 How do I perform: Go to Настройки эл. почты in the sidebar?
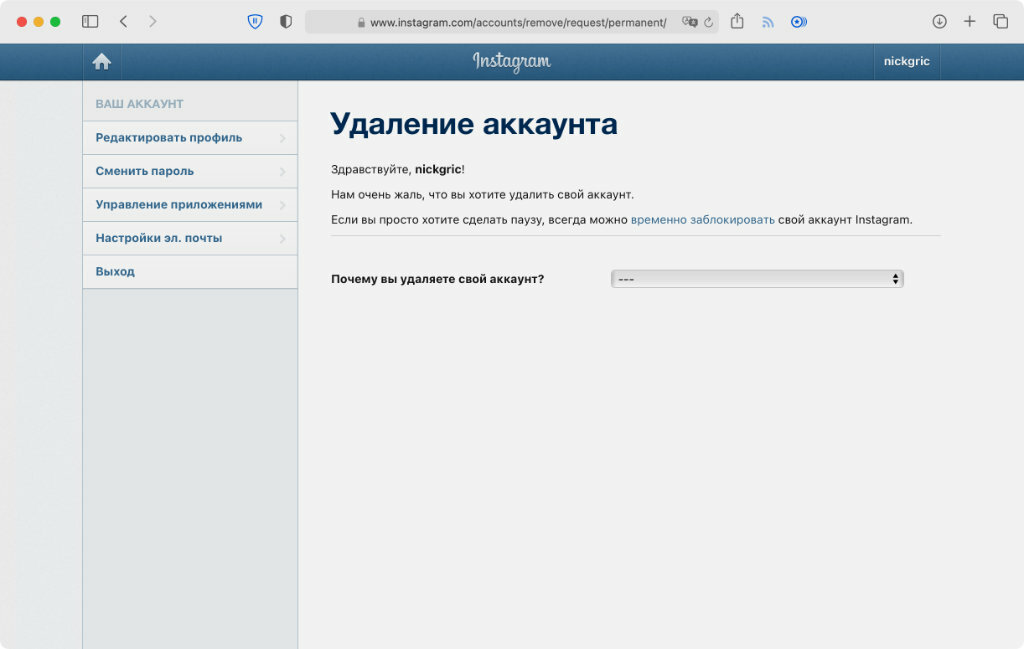tap(190, 238)
